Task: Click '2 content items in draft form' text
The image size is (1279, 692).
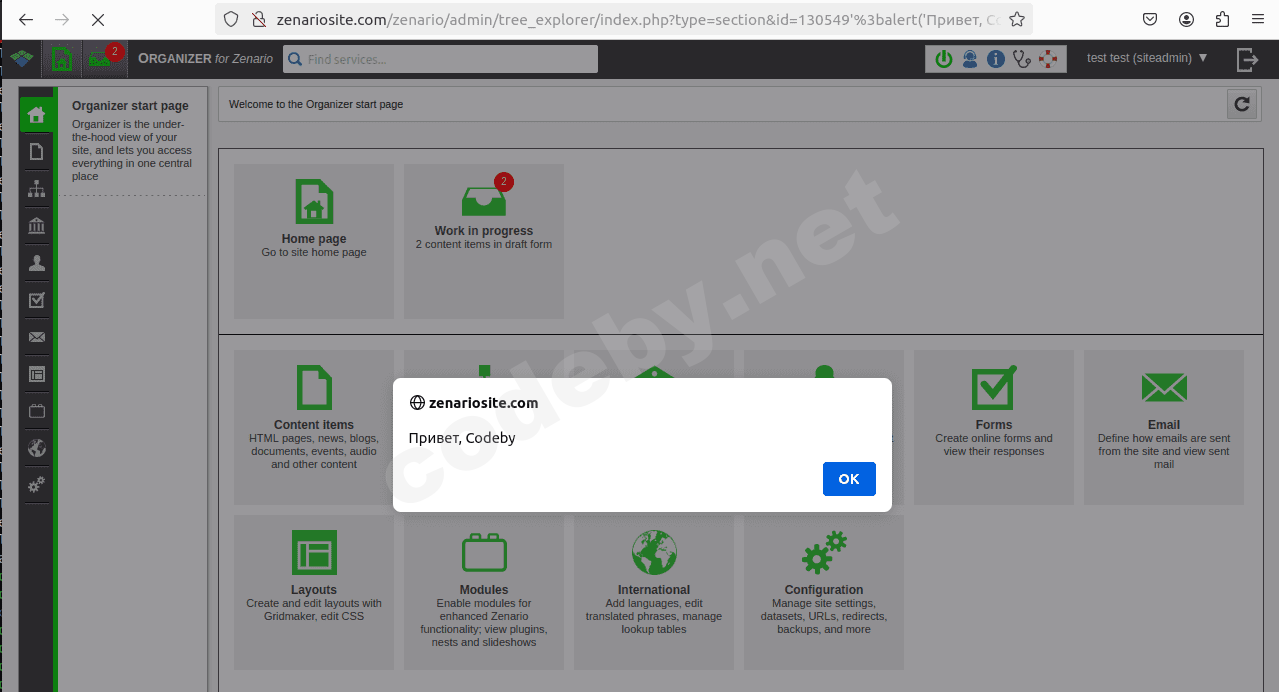Action: [484, 244]
